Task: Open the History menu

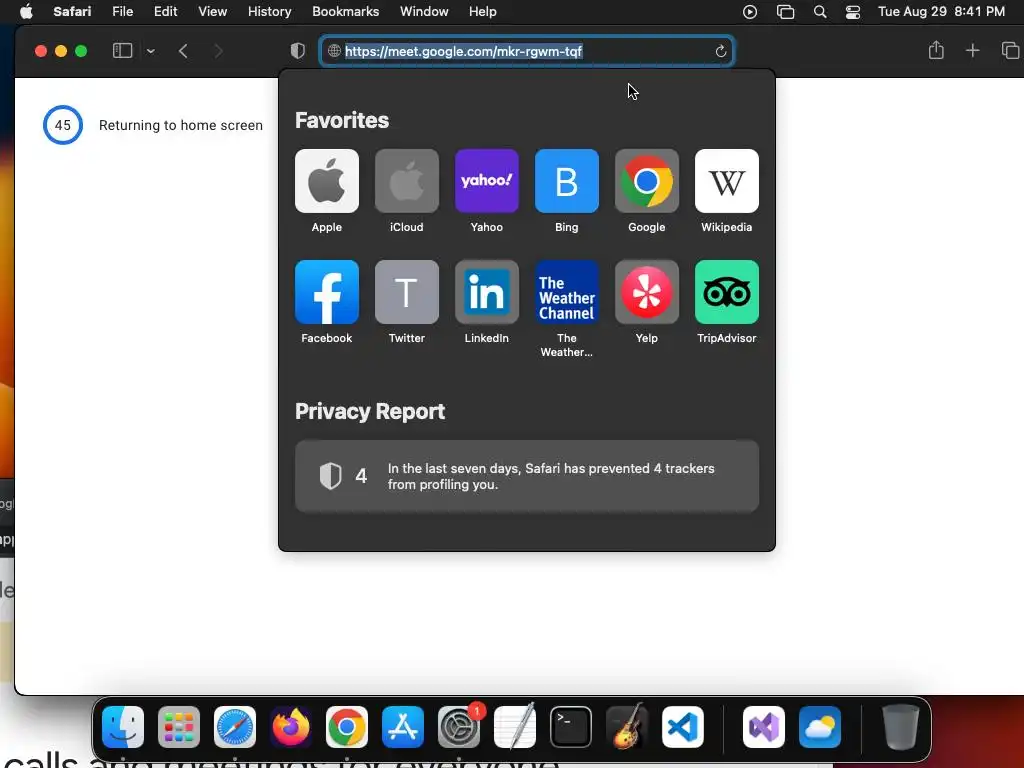Action: click(269, 12)
